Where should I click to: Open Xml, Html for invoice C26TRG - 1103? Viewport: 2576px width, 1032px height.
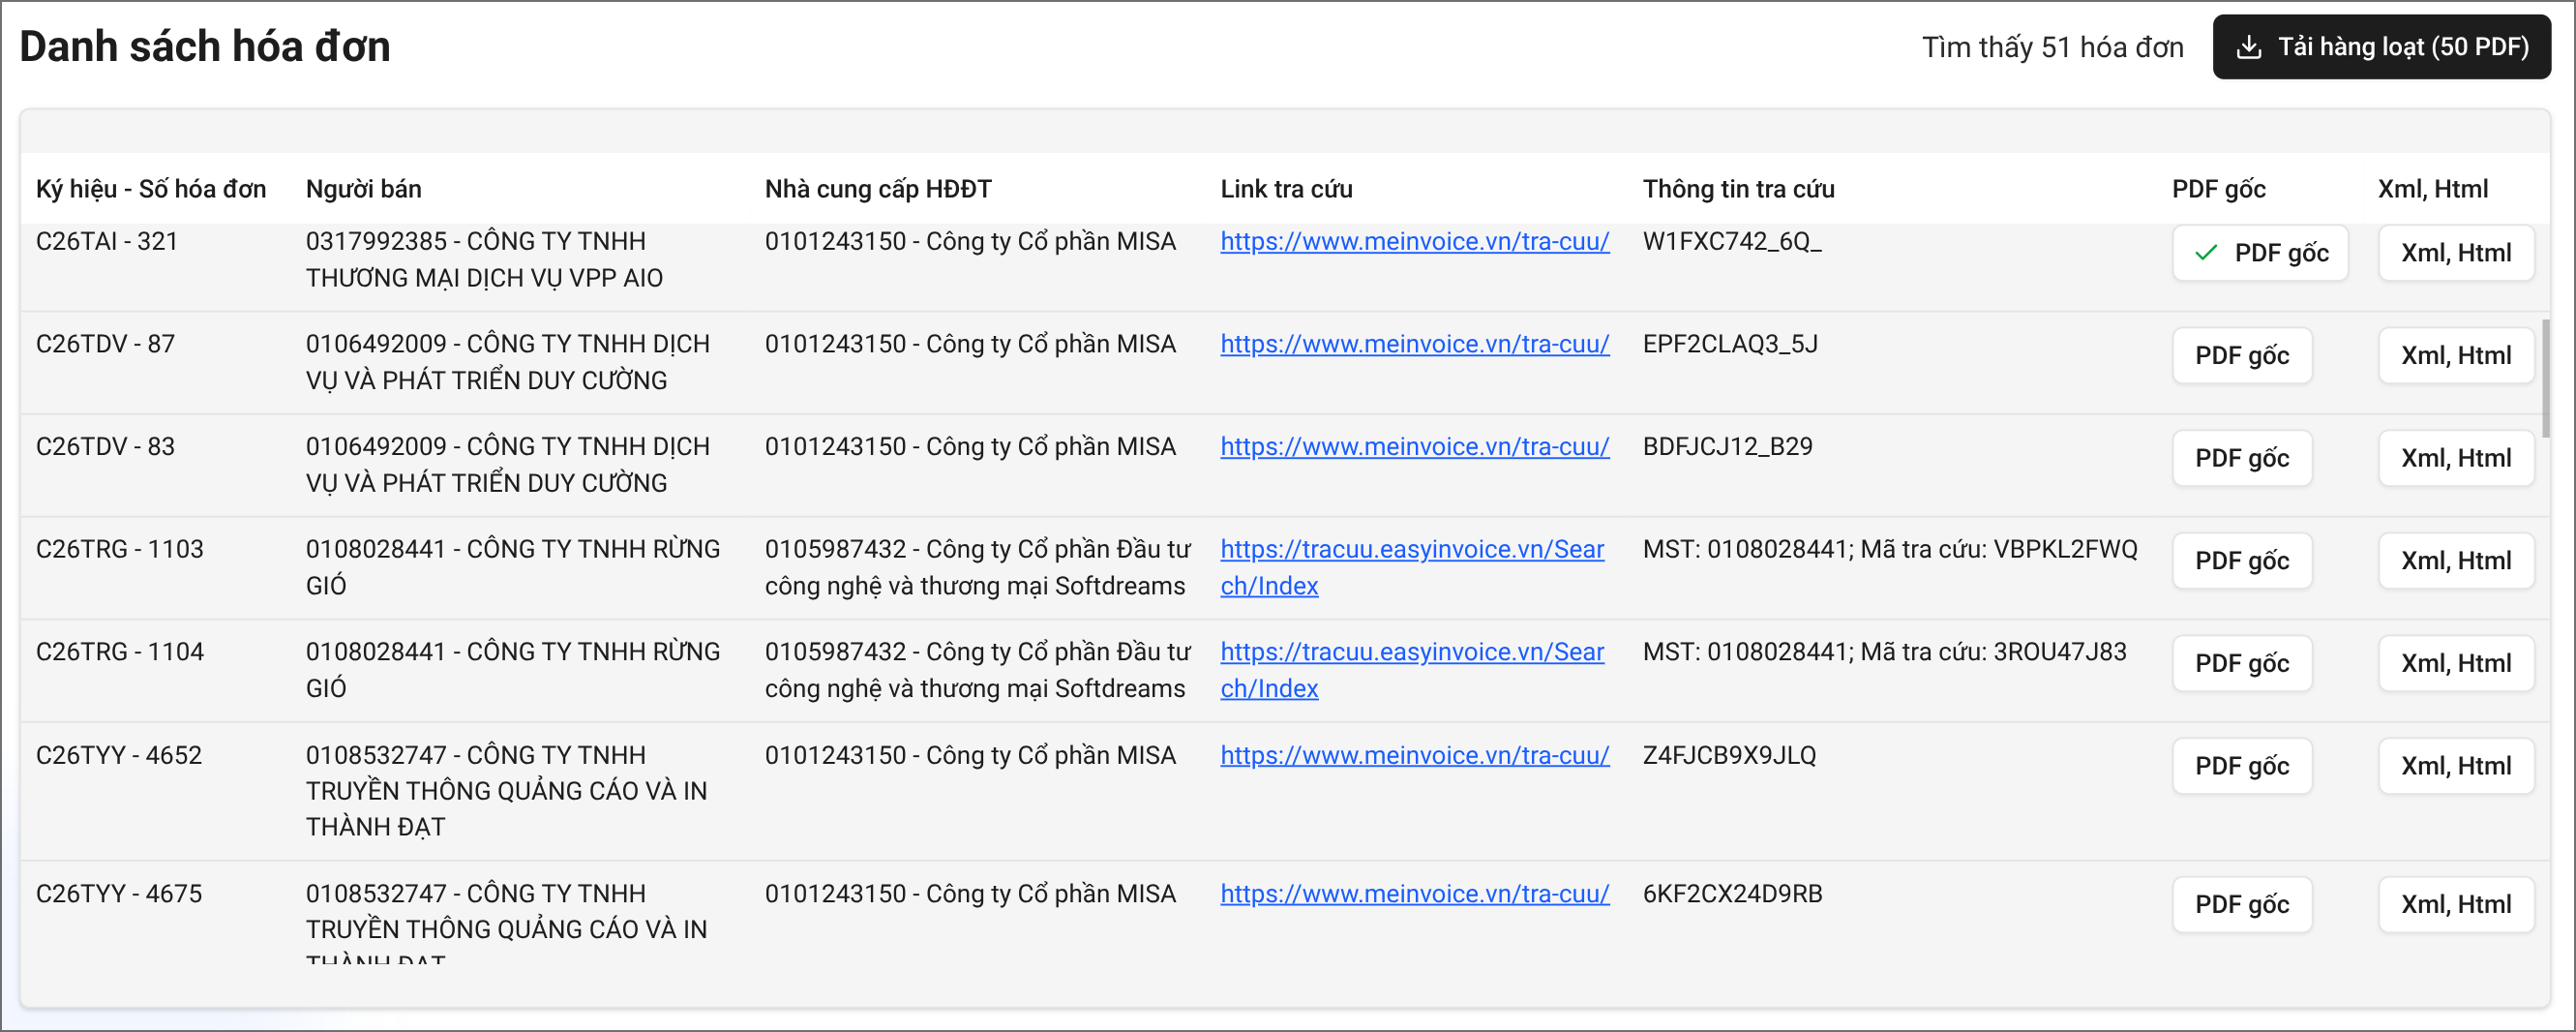point(2455,561)
